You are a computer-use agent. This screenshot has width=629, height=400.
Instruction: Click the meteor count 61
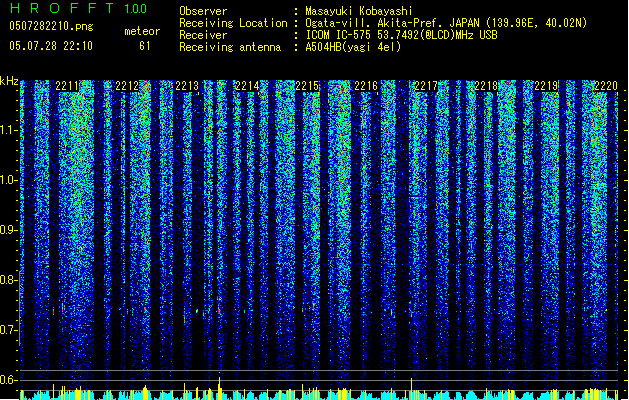coord(145,46)
